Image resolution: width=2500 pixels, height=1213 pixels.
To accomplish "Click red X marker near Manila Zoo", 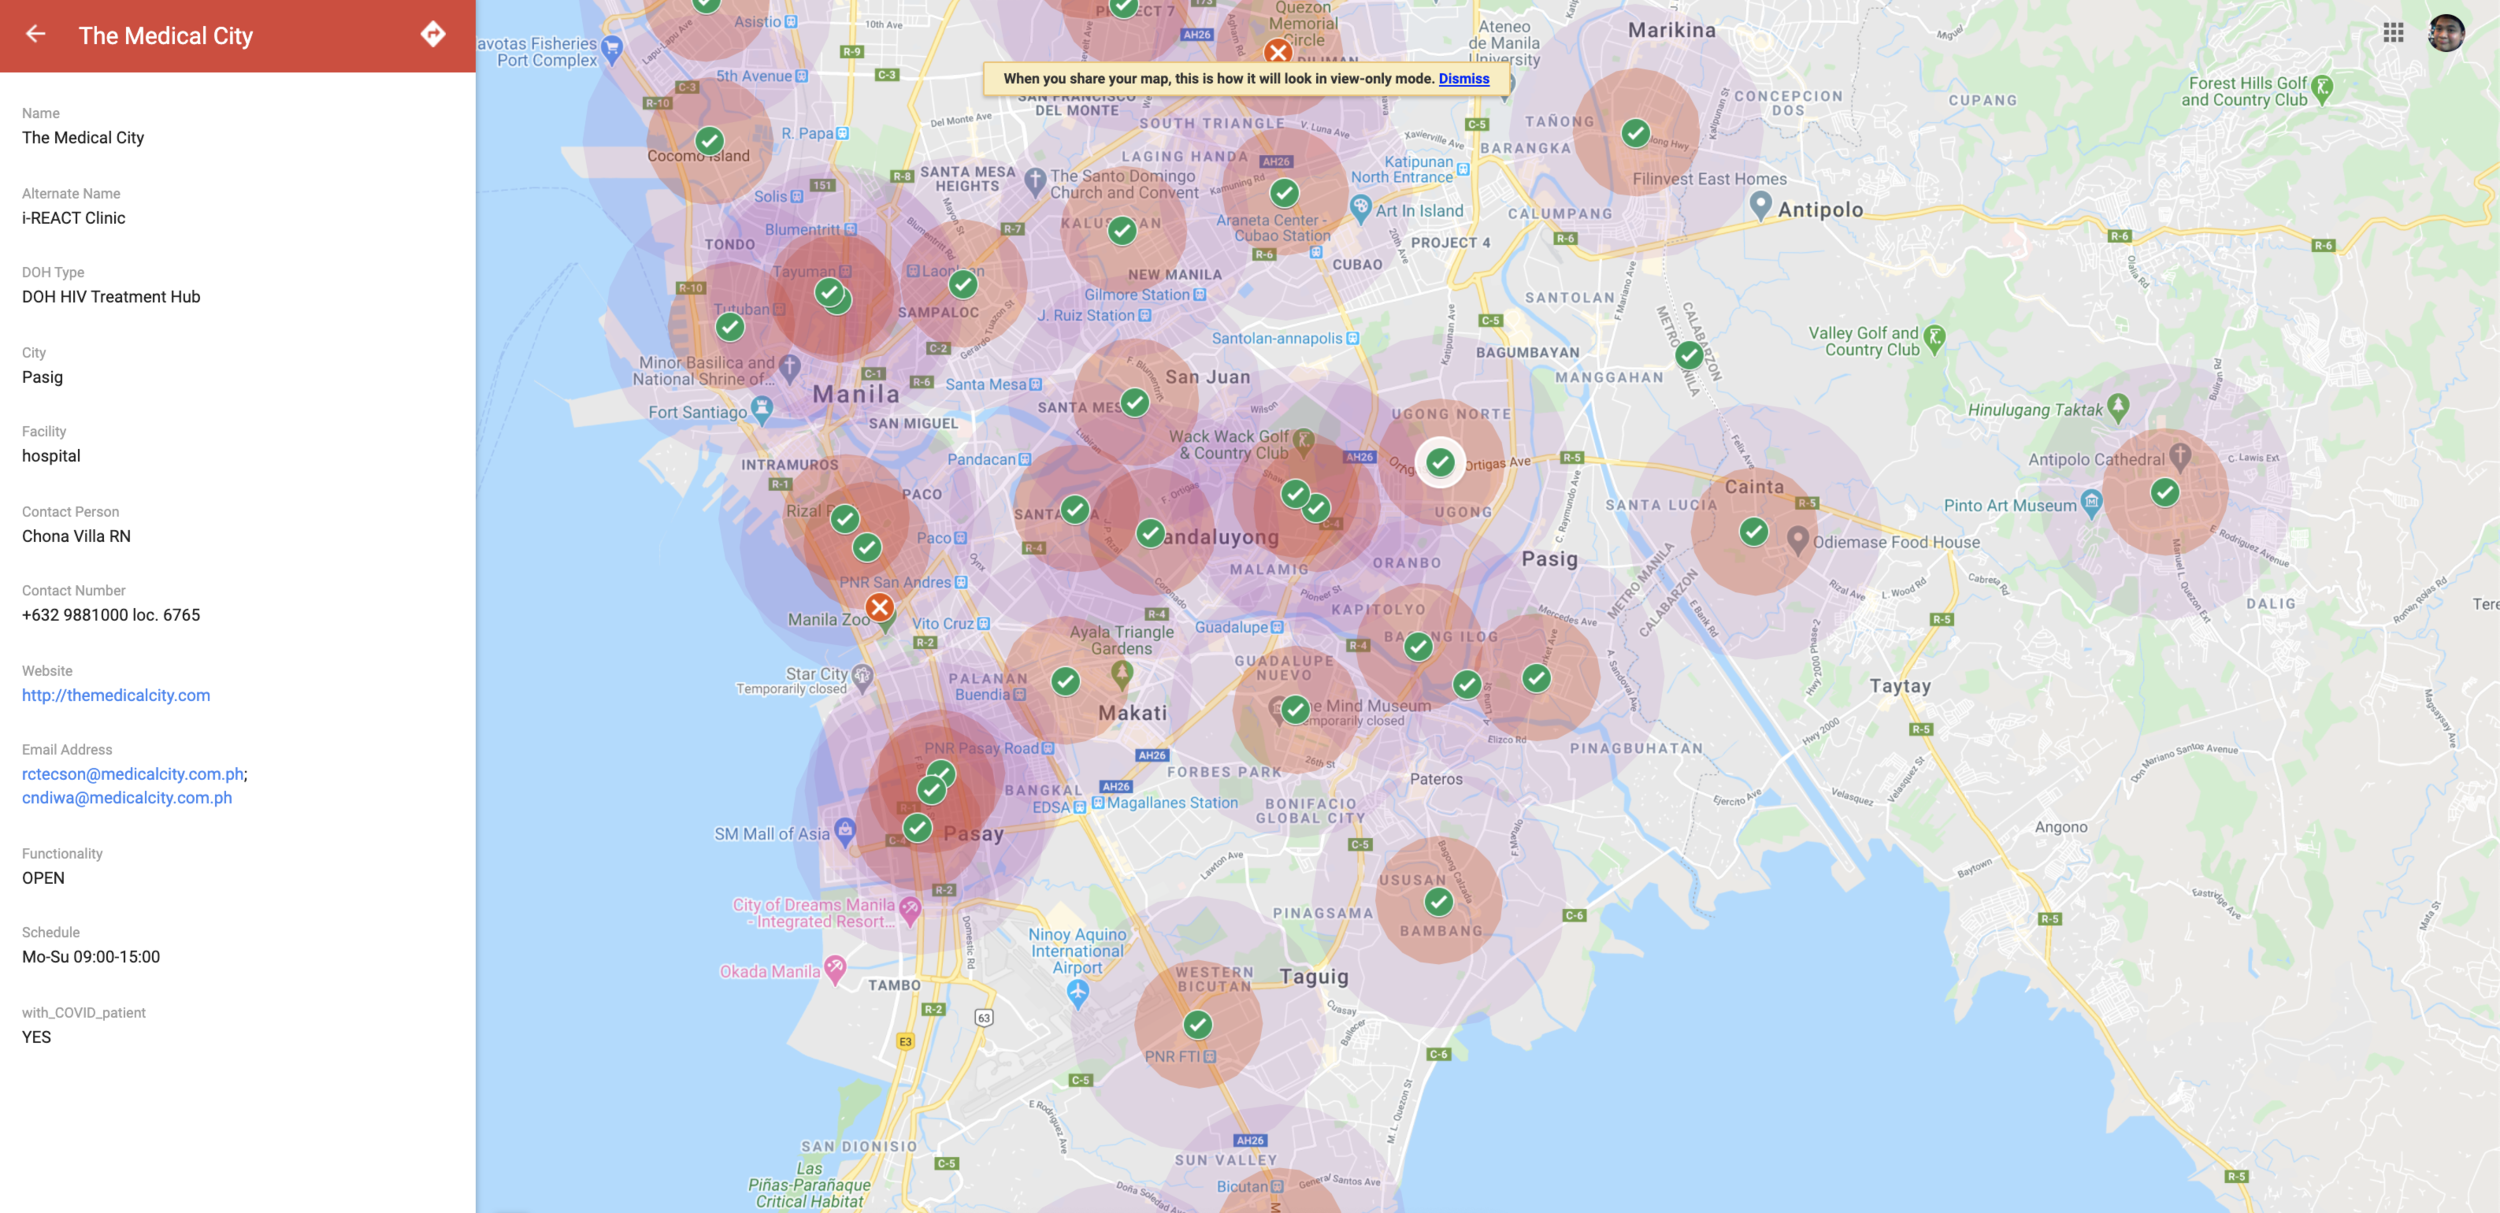I will 880,607.
